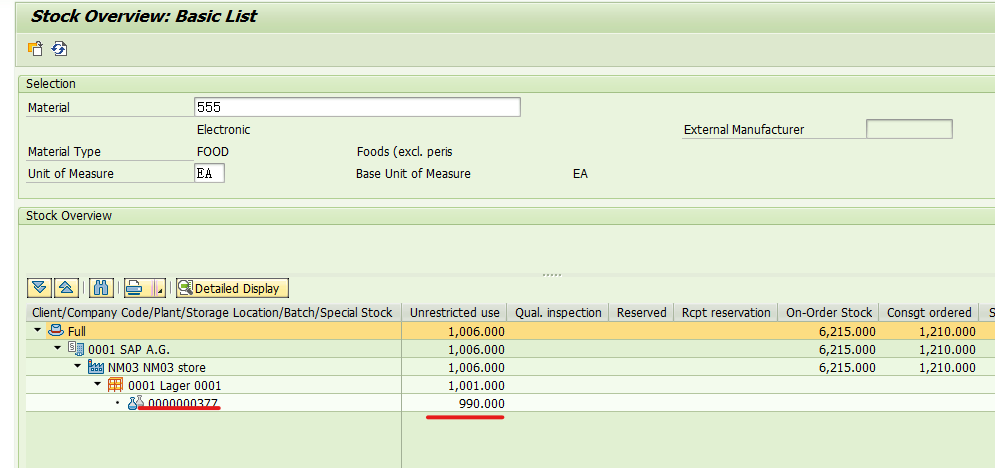Click the 1,210.000 consignment value in NM03 row
Screen dimensions: 995x468
947,368
